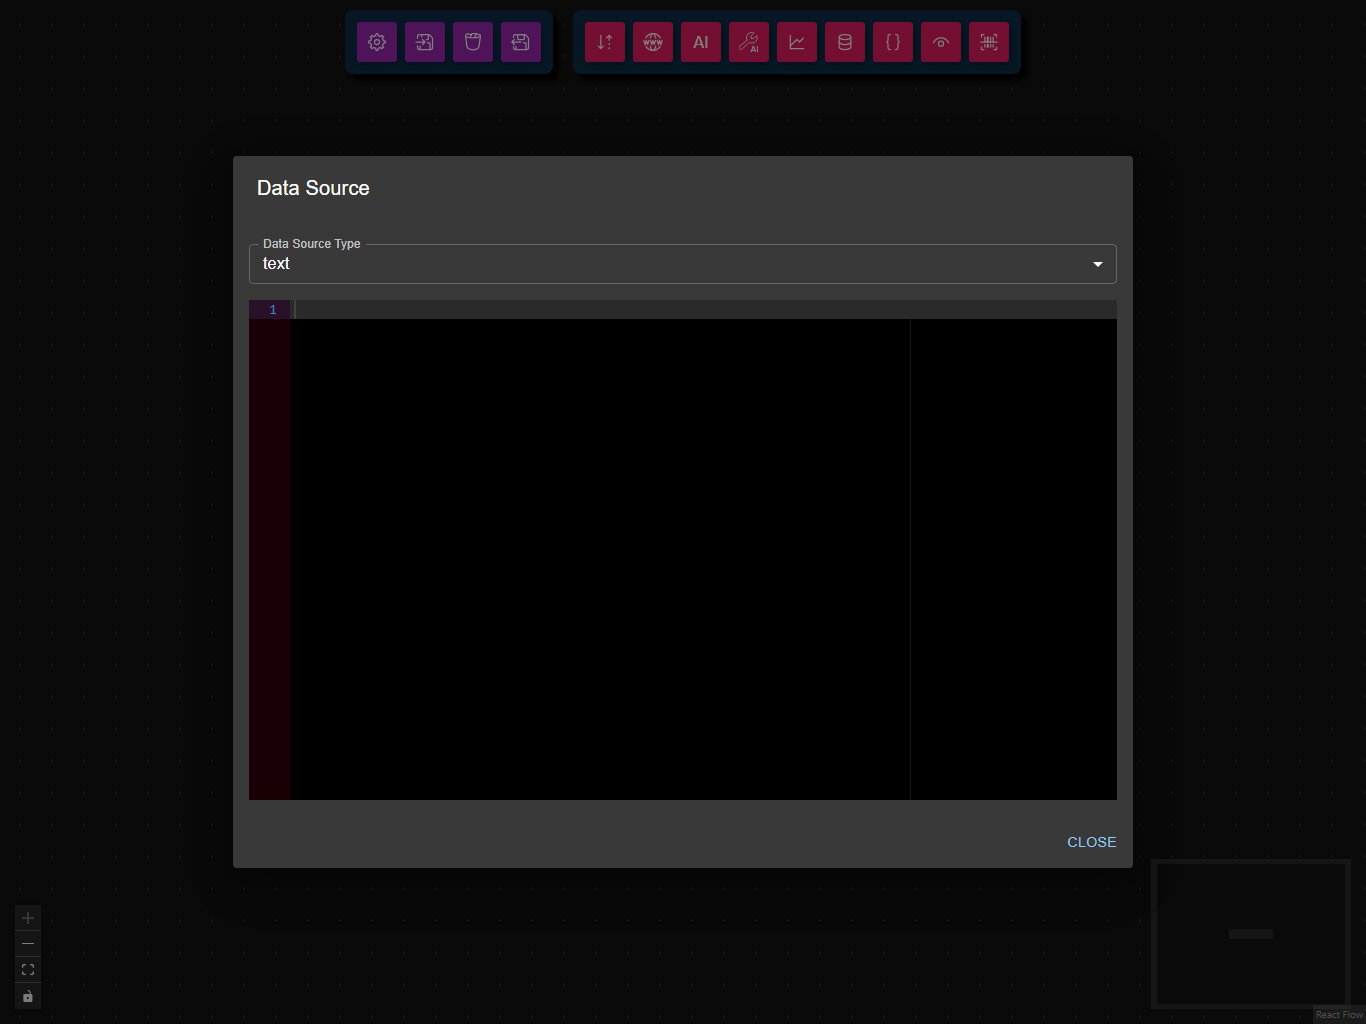The height and width of the screenshot is (1024, 1366).
Task: Click the barcode scanner icon
Action: click(989, 42)
